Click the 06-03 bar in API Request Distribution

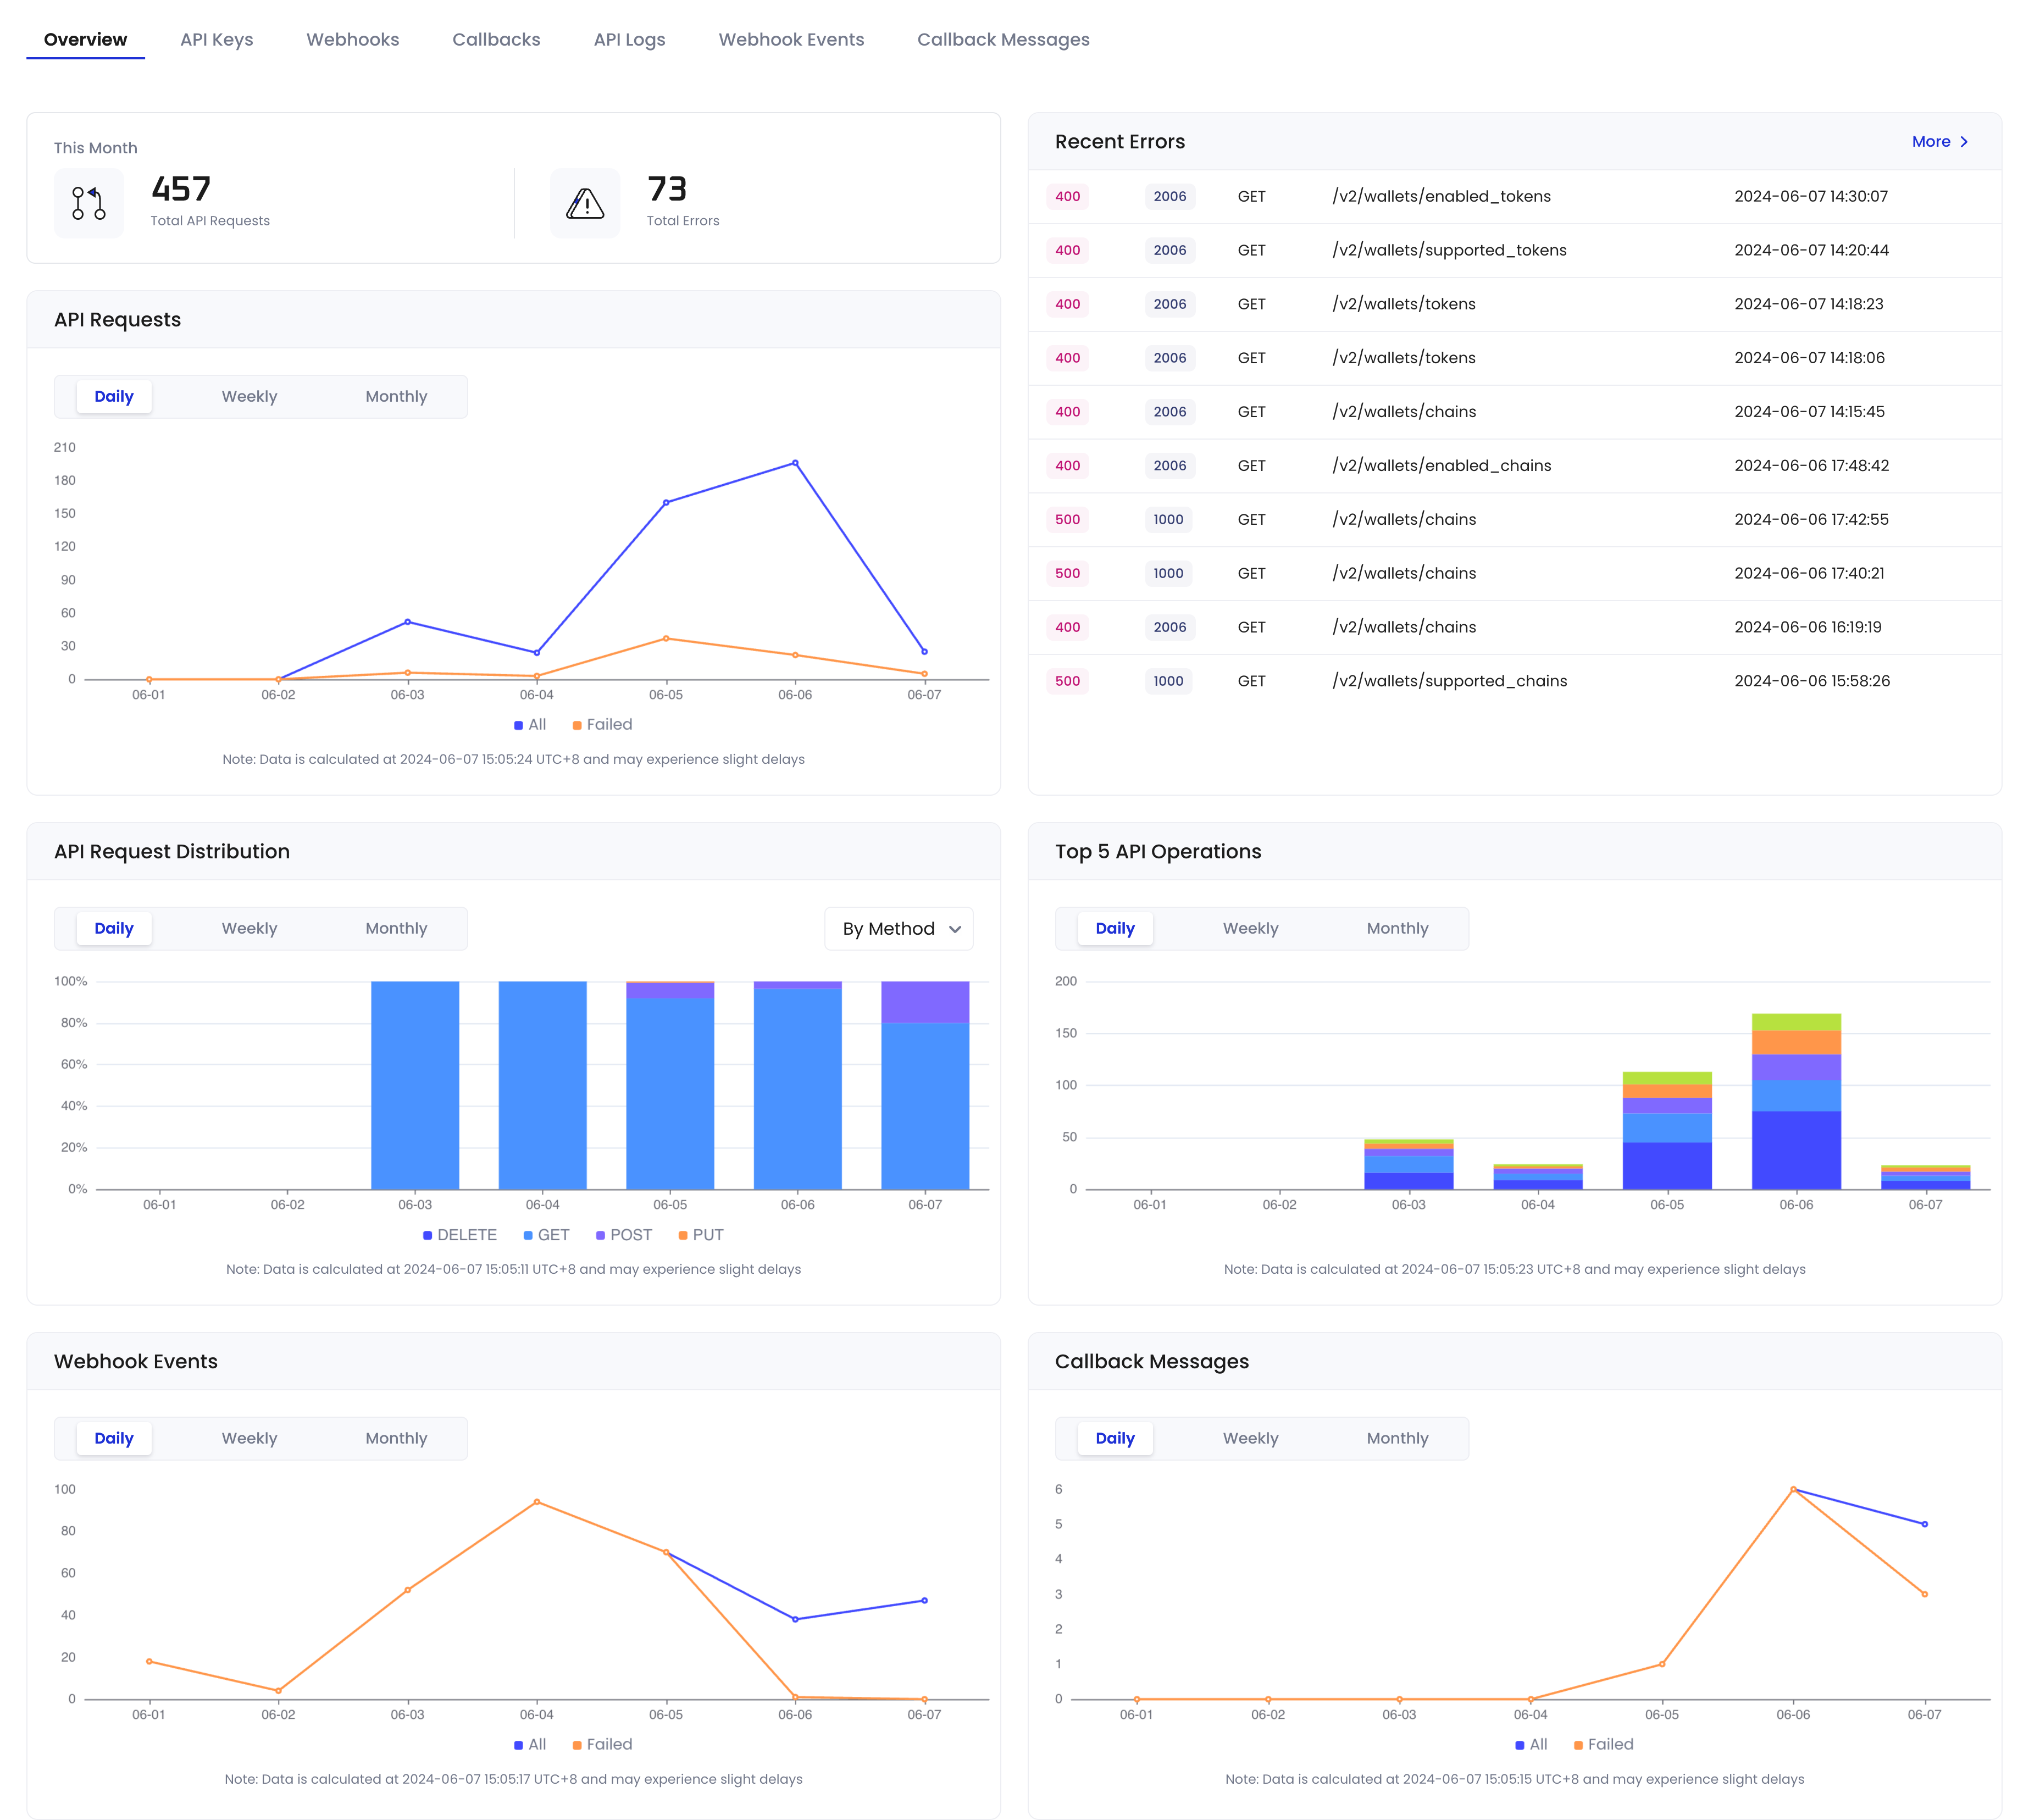click(415, 1086)
